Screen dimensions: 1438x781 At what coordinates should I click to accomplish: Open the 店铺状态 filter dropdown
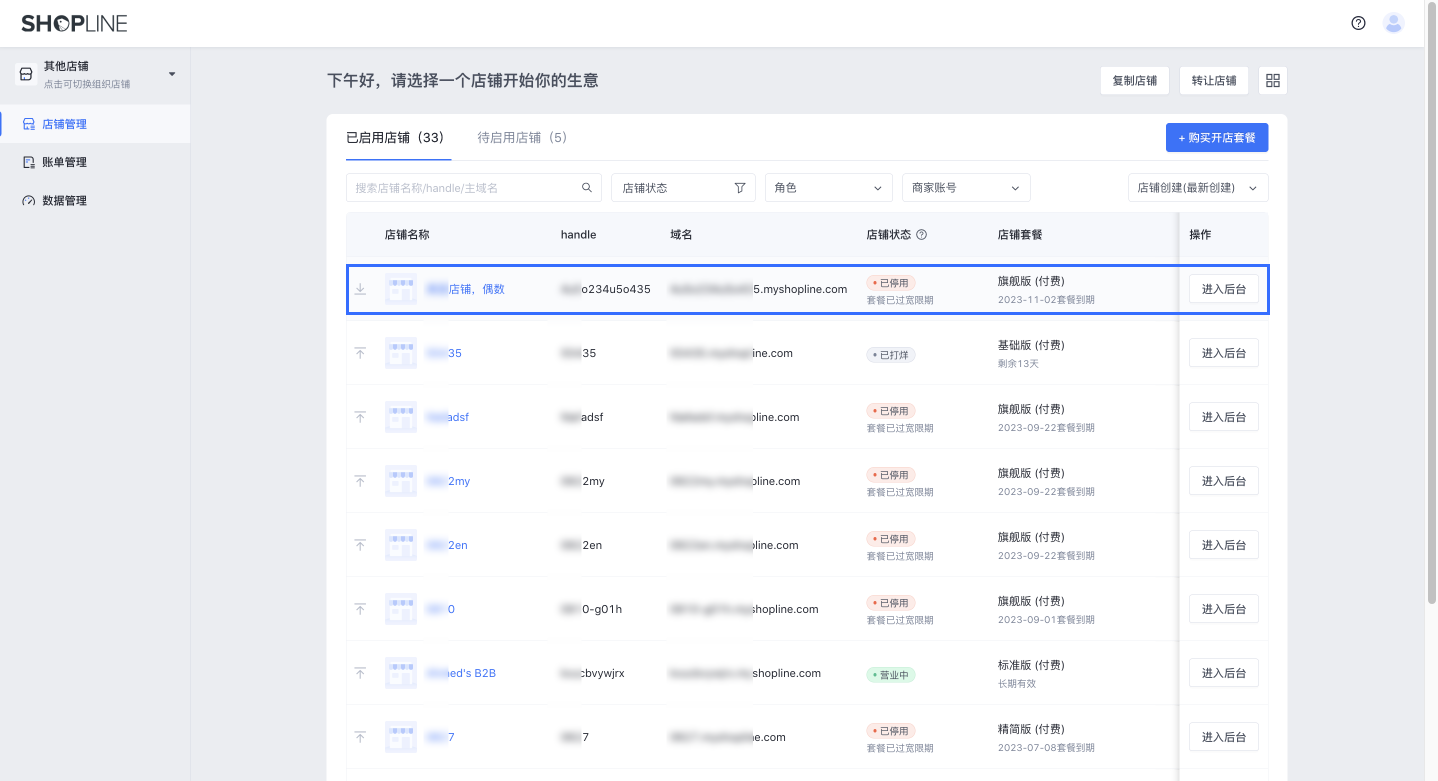pyautogui.click(x=683, y=187)
